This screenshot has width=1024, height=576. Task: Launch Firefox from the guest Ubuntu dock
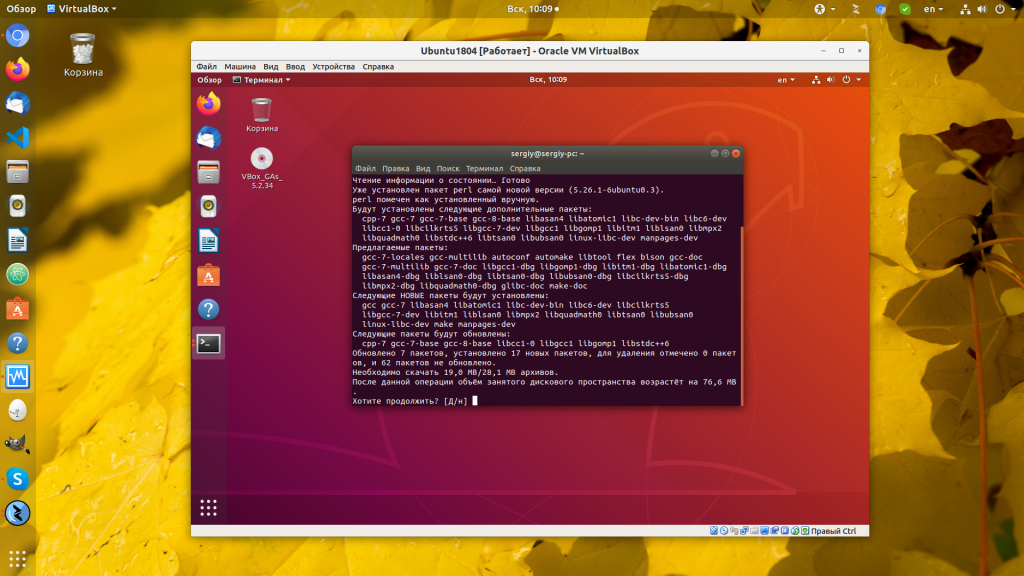click(x=208, y=104)
